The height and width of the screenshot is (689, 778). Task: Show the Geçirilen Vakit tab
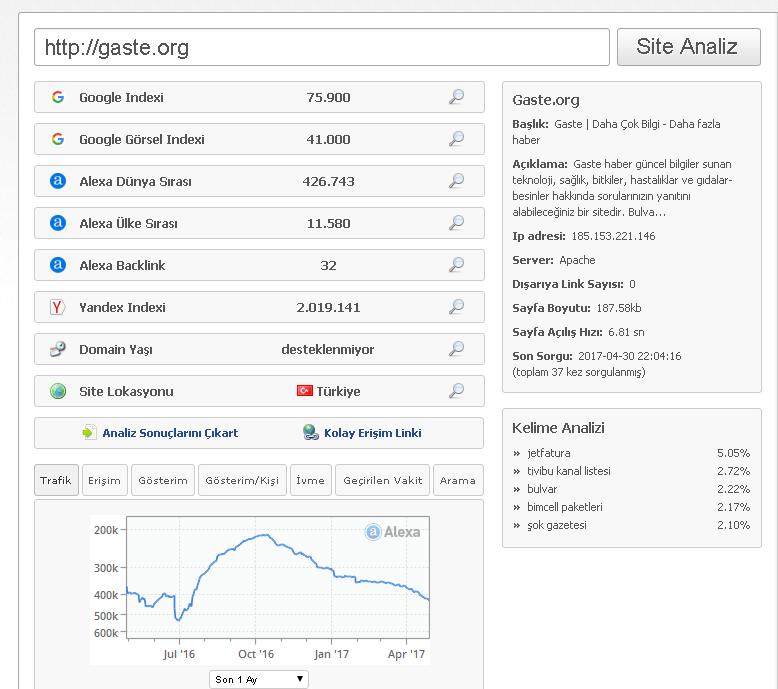point(383,480)
